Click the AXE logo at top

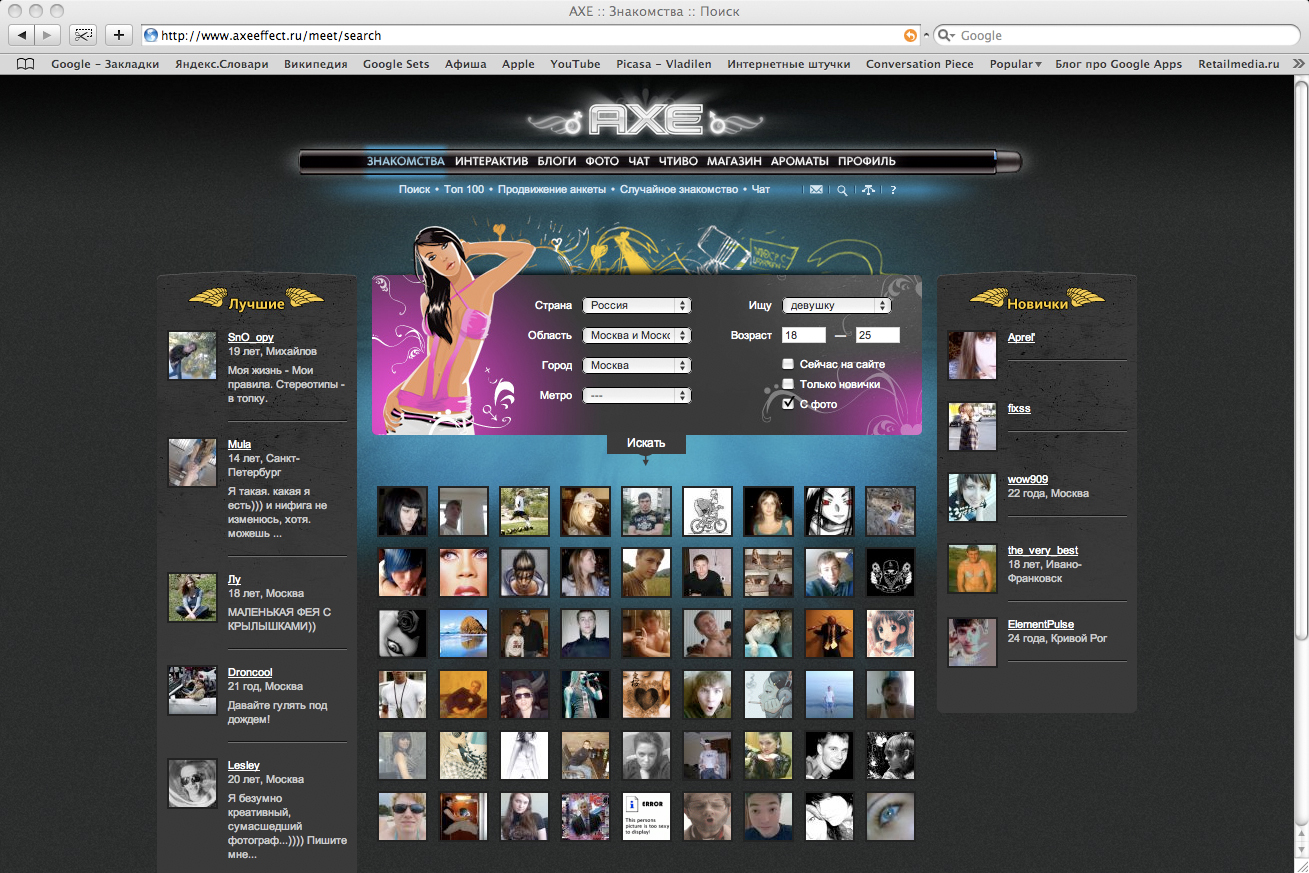coord(644,119)
